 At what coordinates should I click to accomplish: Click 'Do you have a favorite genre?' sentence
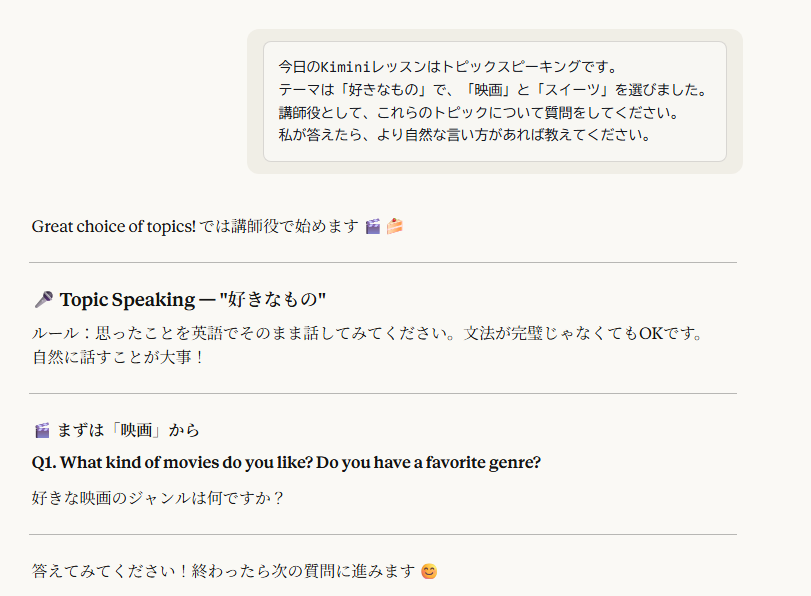click(431, 463)
